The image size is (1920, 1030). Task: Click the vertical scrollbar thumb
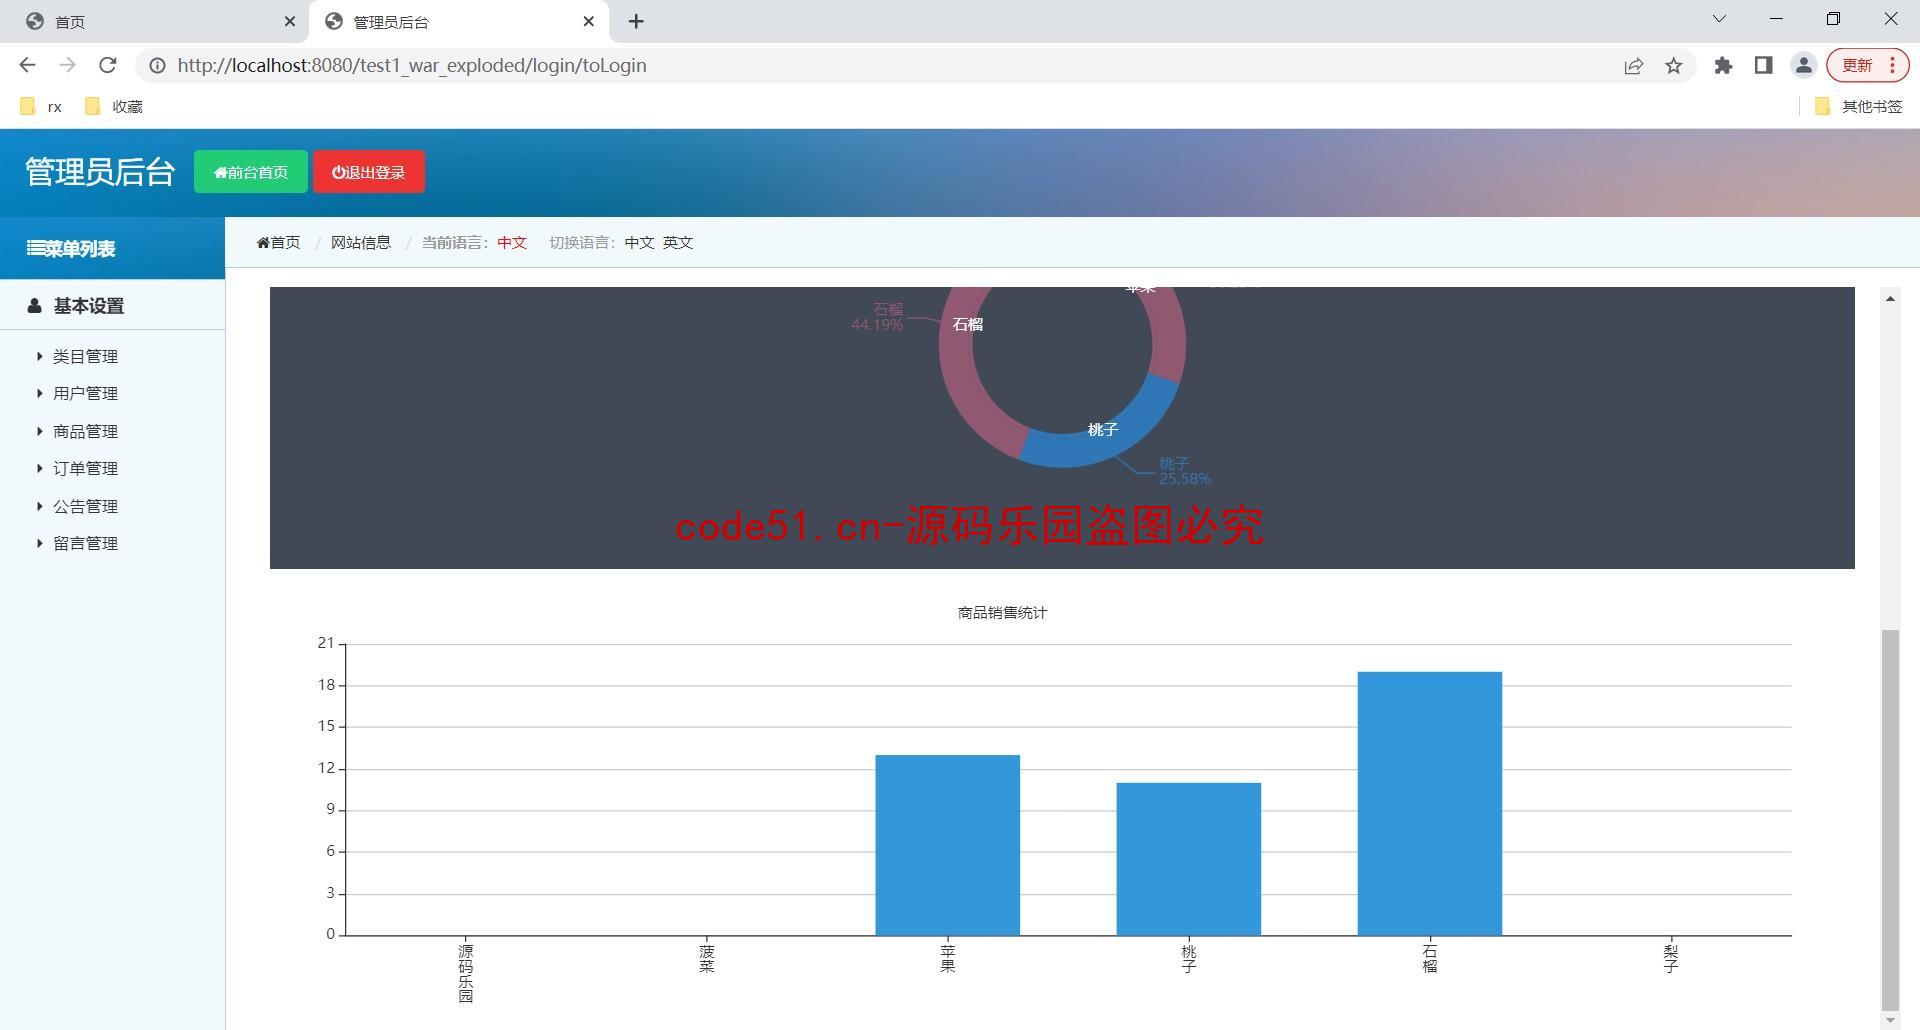1890,820
